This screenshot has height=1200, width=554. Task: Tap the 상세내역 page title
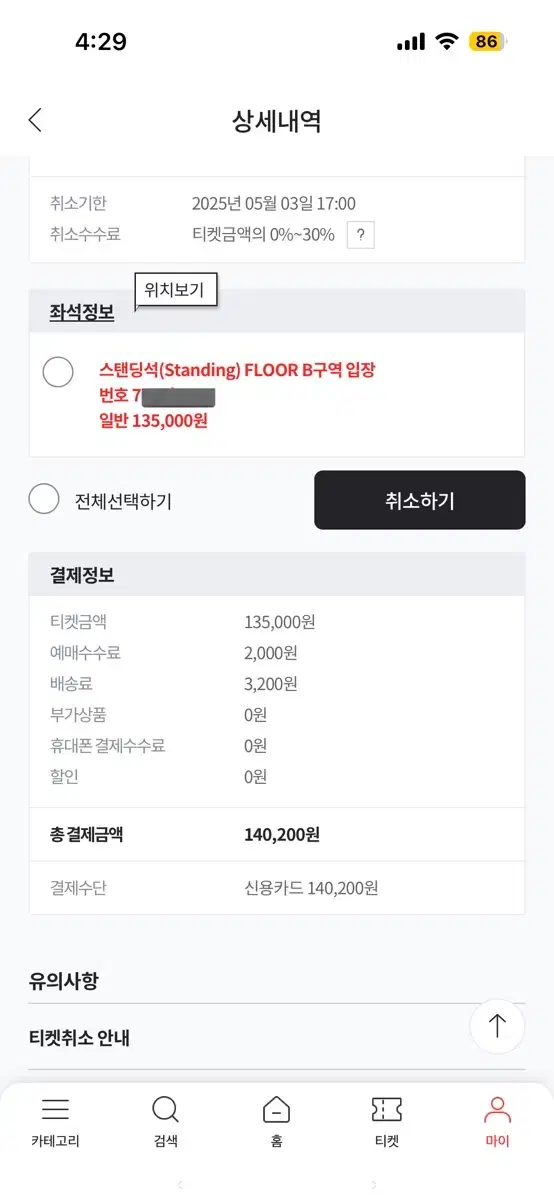coord(276,121)
